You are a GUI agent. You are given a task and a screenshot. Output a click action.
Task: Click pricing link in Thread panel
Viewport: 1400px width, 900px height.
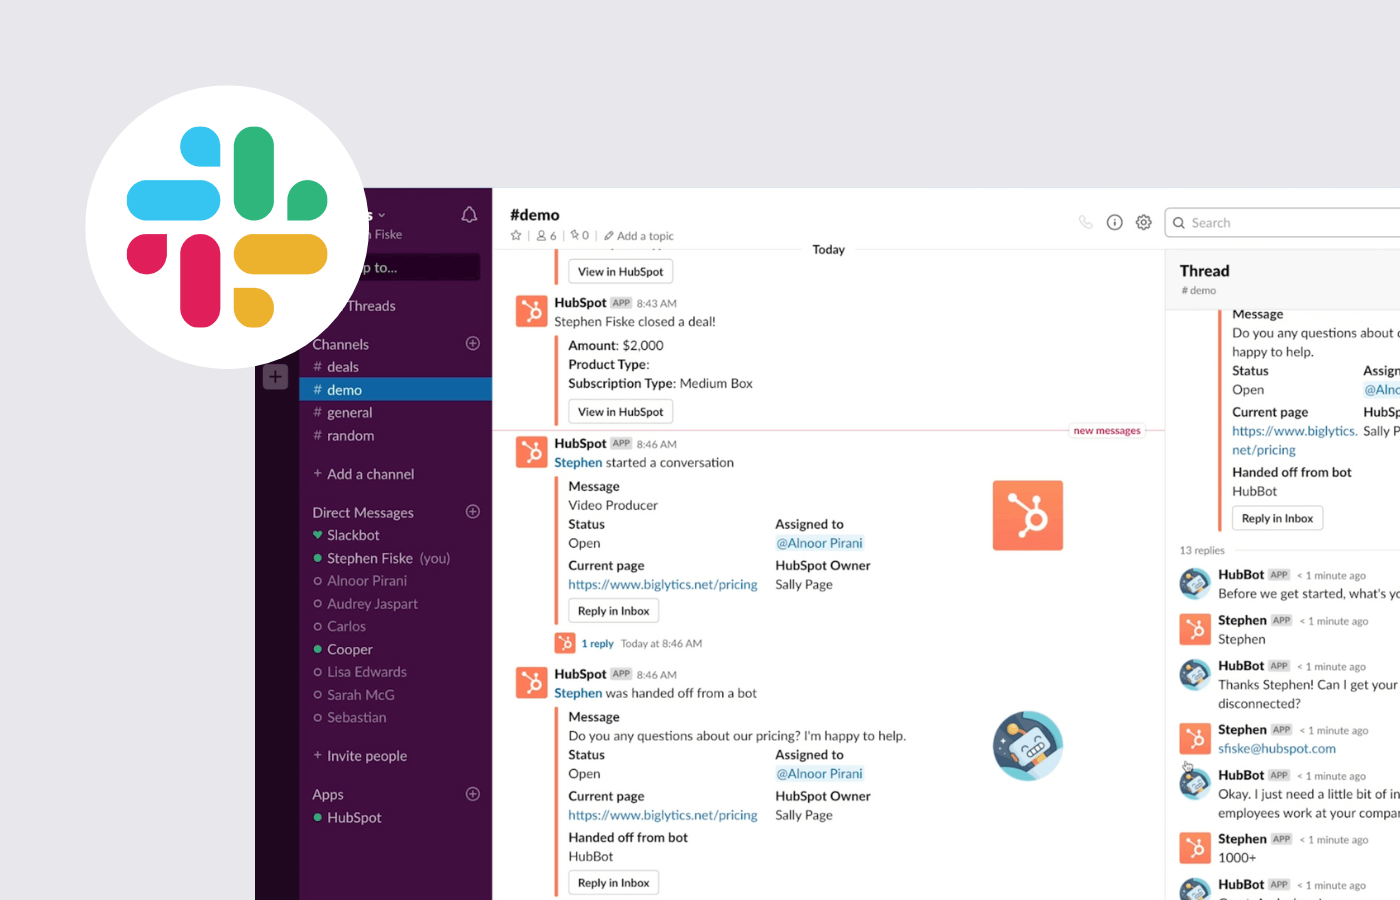1294,441
